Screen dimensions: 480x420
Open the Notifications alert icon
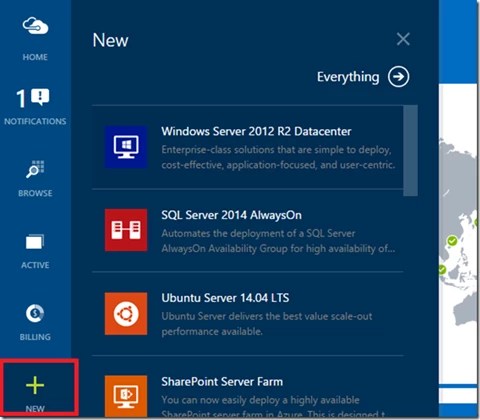[40, 97]
